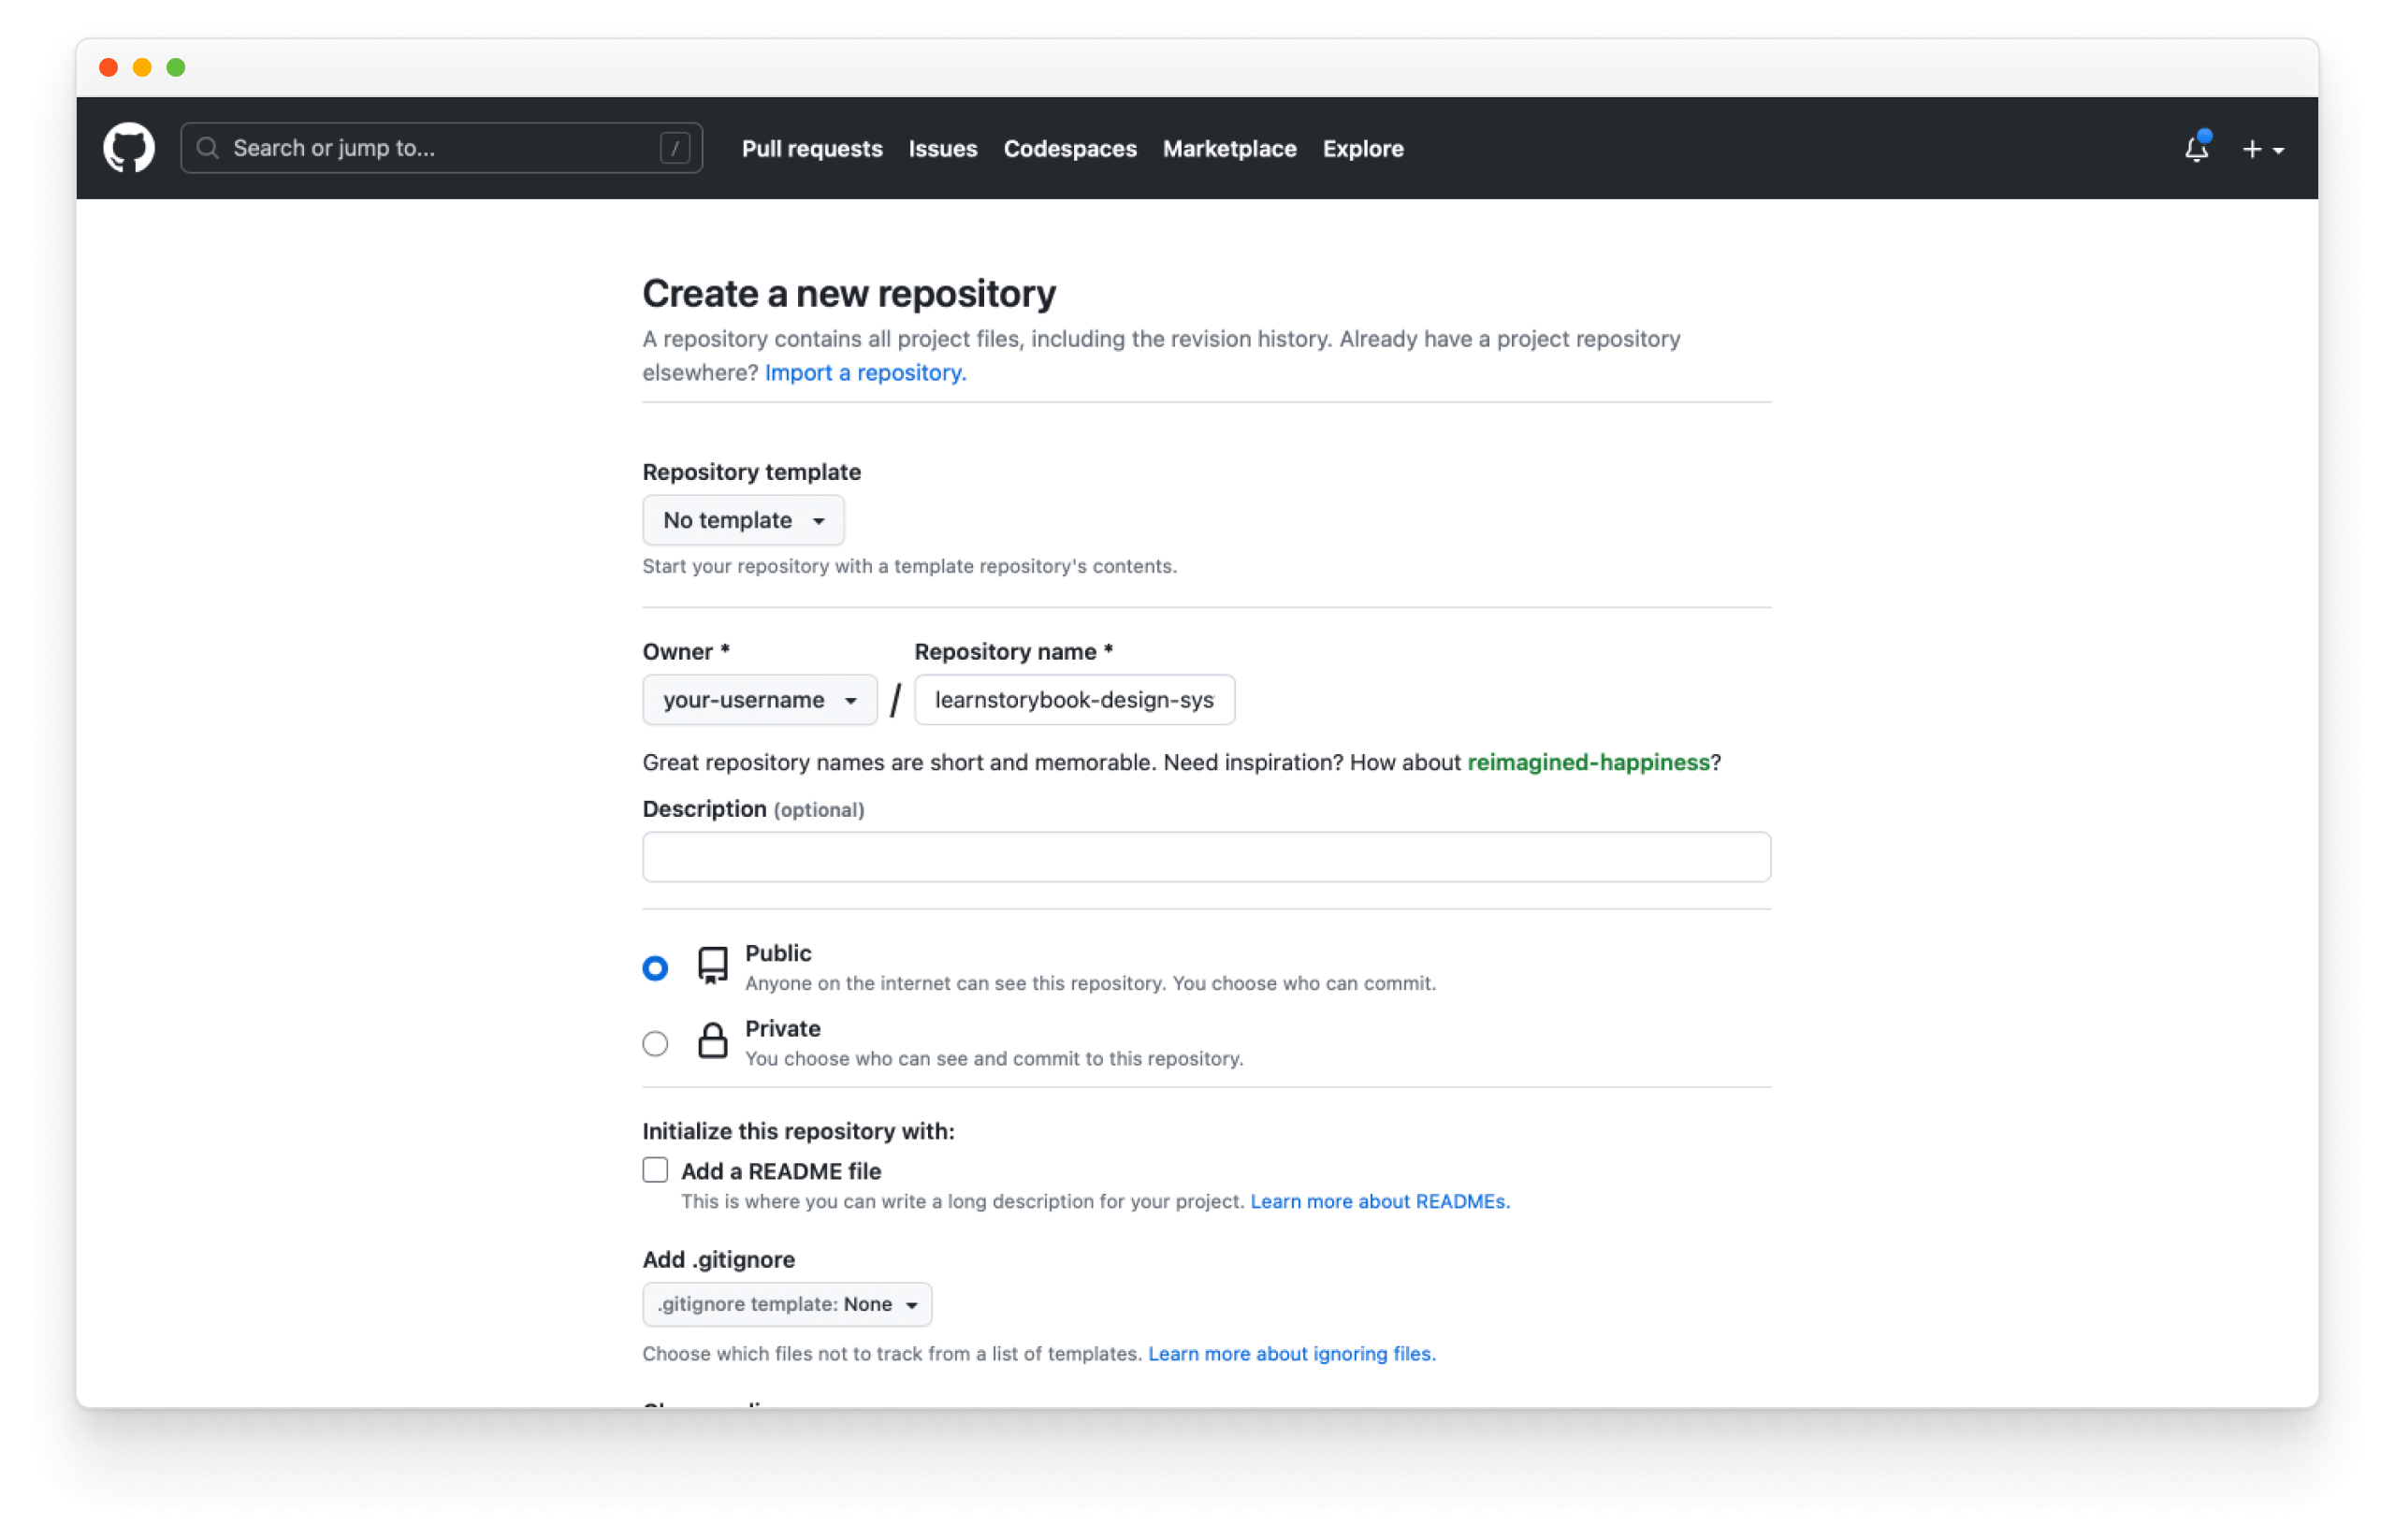
Task: Select the Public radio button
Action: coord(655,966)
